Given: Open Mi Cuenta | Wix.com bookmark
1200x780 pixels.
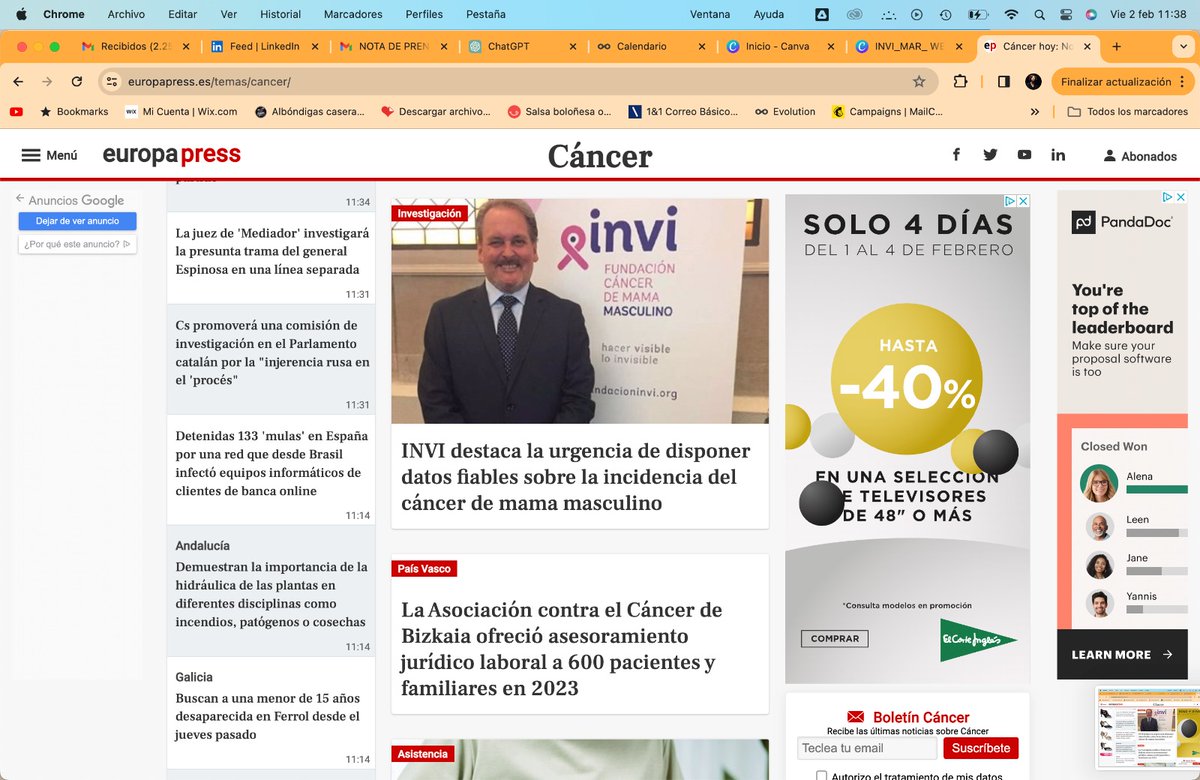Looking at the screenshot, I should tap(181, 112).
